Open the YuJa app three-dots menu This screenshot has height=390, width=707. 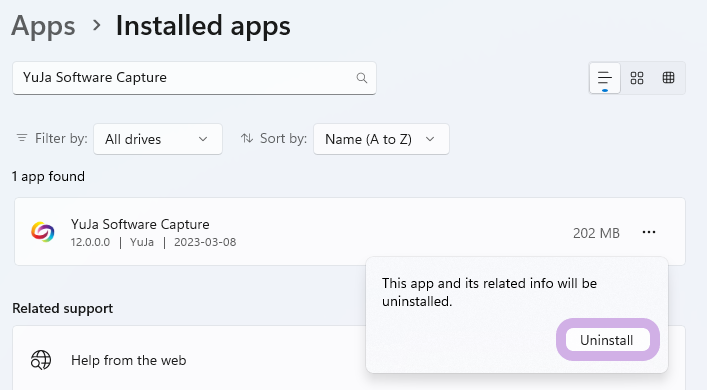(x=649, y=232)
